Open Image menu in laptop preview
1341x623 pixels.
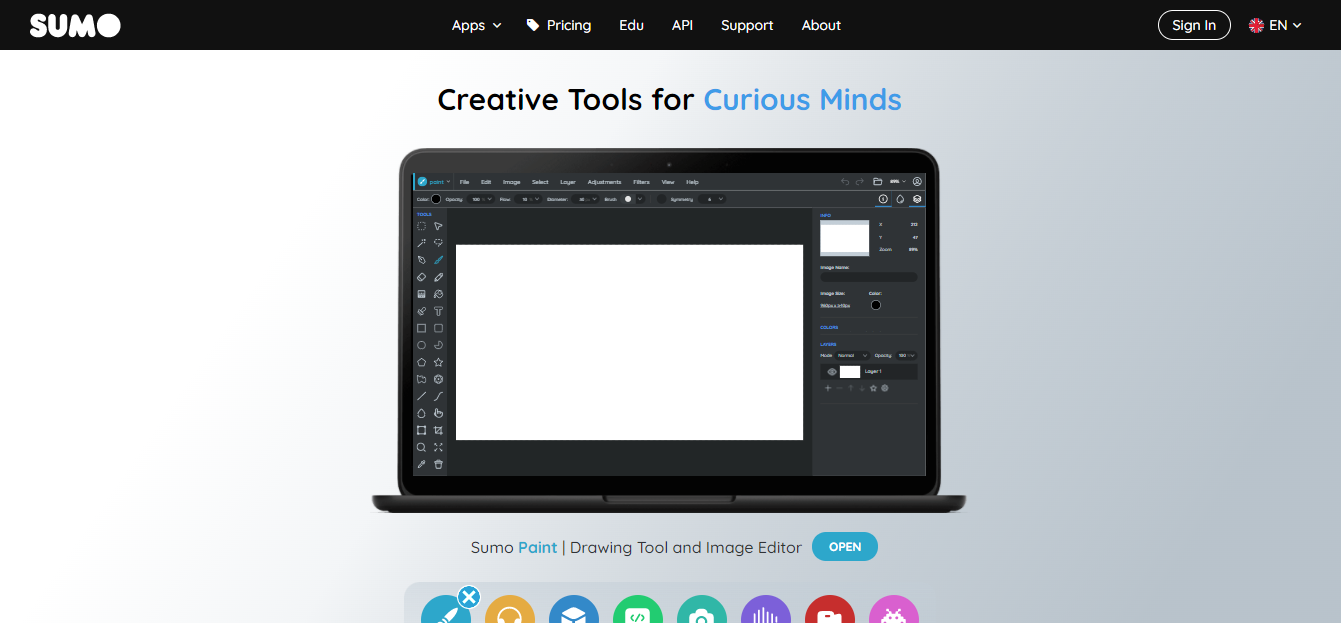click(512, 182)
